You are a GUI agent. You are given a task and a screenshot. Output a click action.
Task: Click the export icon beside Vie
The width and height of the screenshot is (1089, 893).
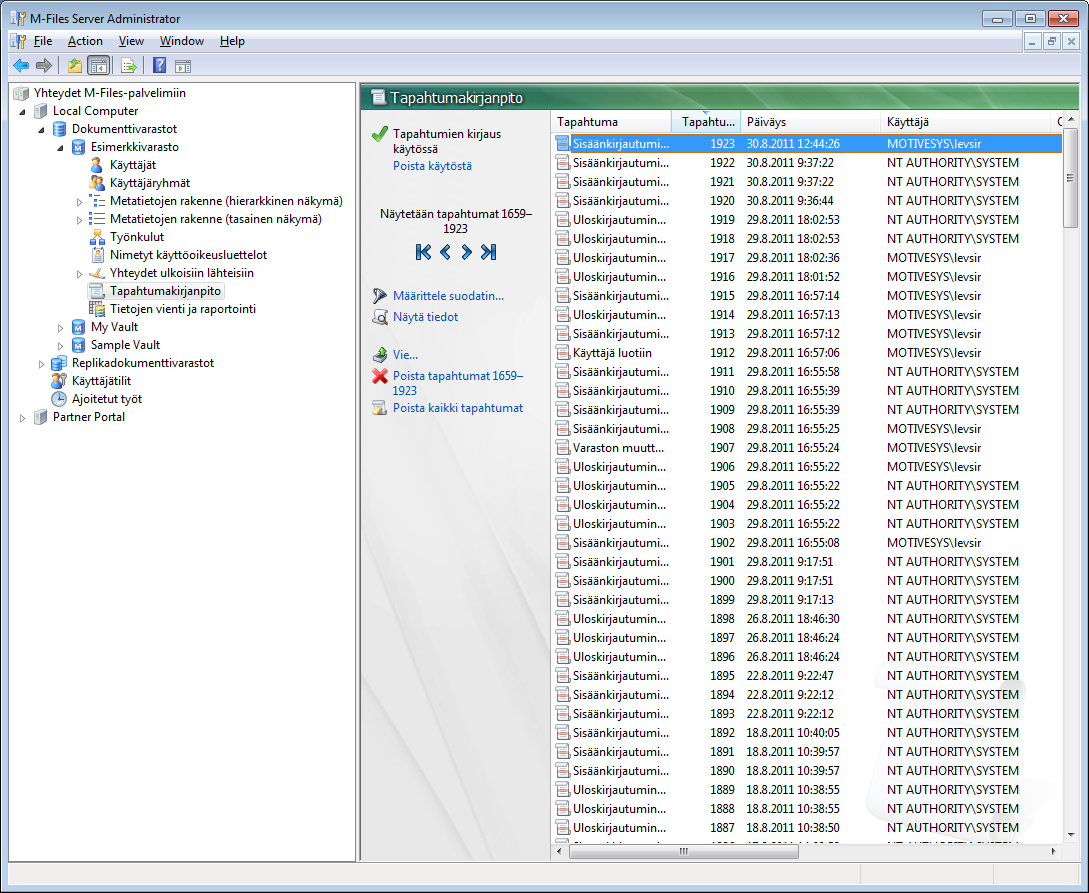pos(379,355)
